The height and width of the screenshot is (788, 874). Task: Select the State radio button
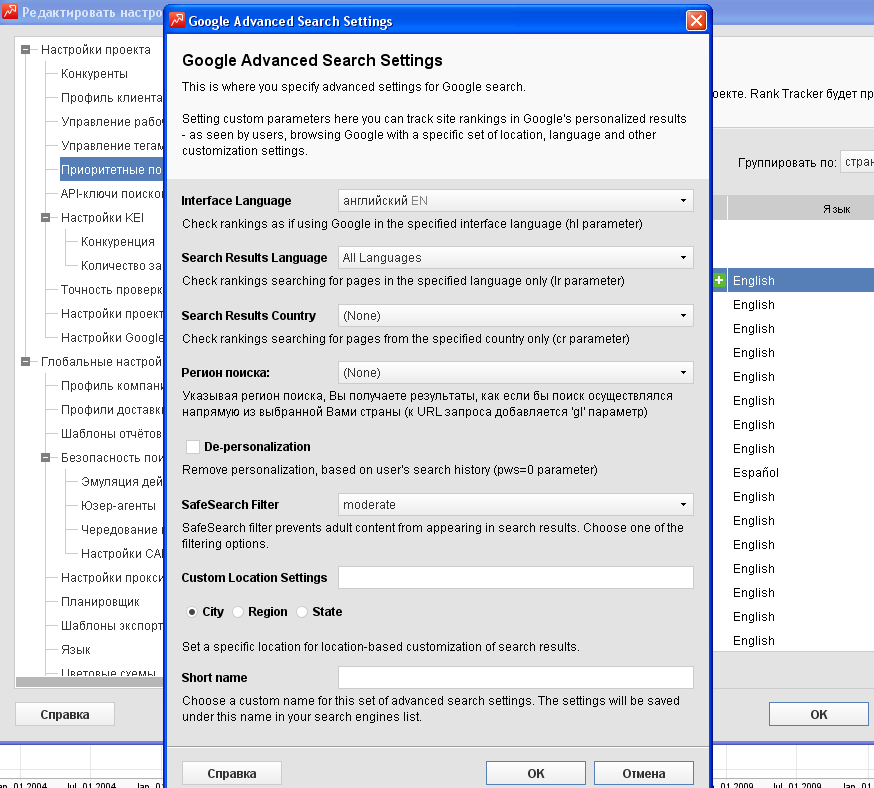(302, 612)
